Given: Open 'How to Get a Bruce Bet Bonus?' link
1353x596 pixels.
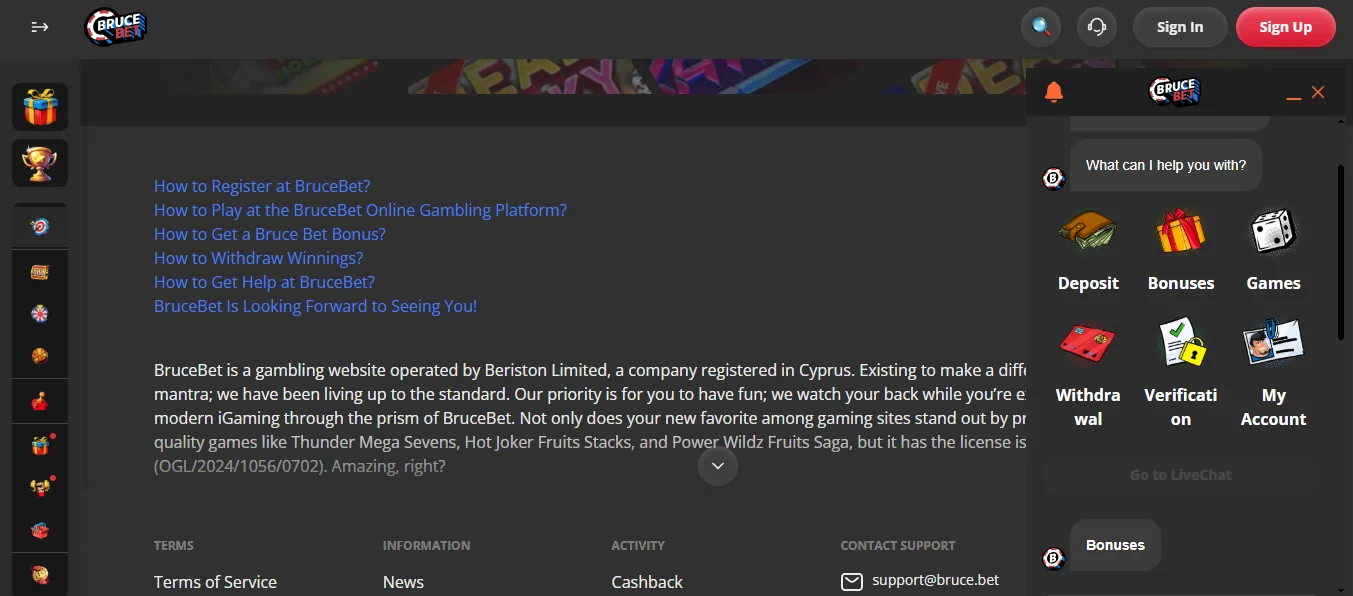Looking at the screenshot, I should [x=270, y=234].
